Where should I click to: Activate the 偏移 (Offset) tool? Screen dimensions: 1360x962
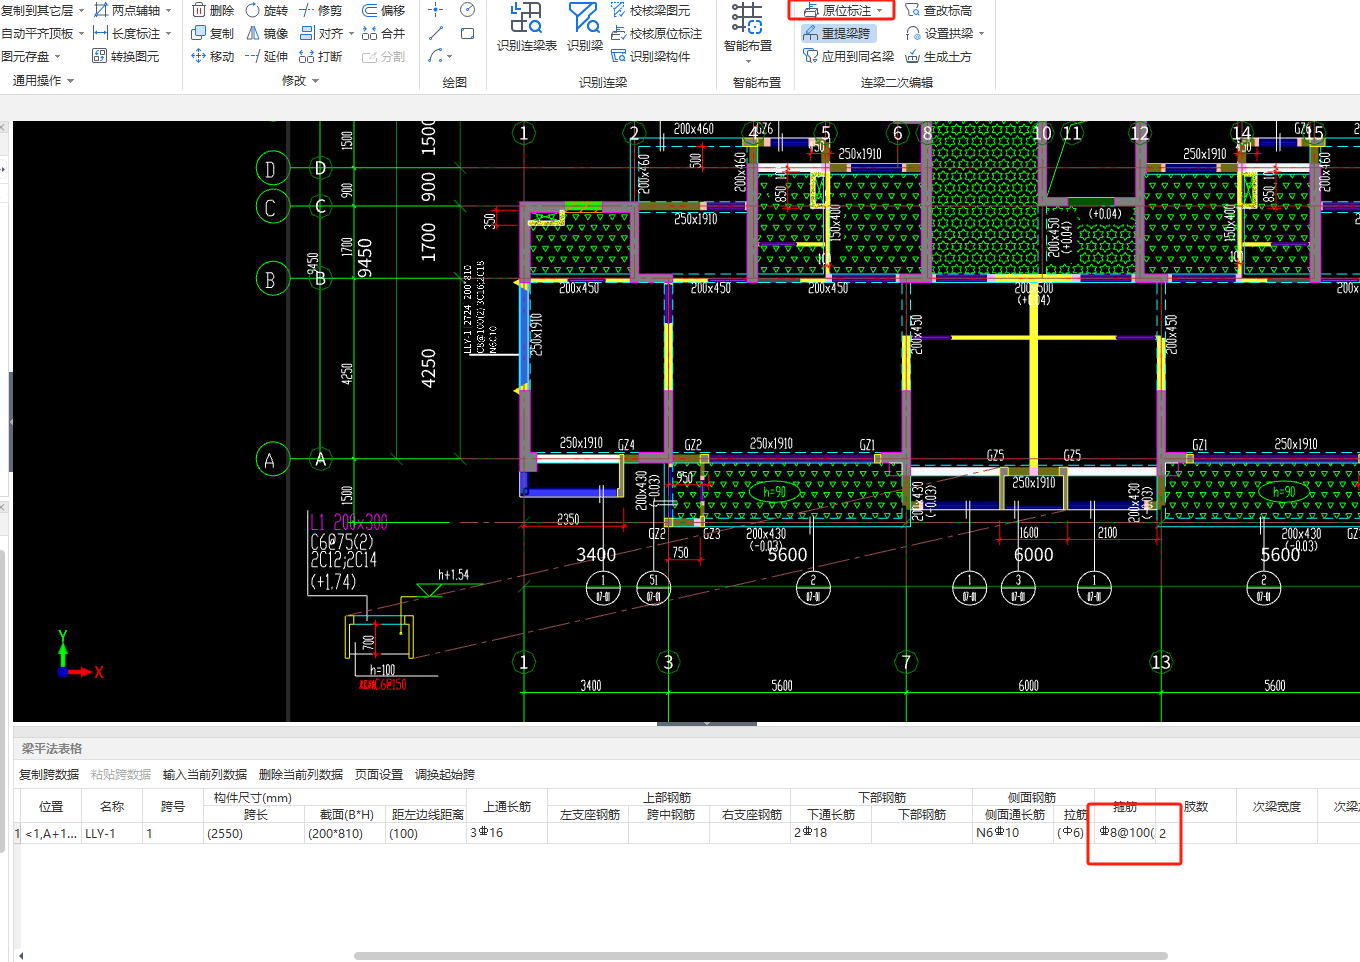point(384,10)
